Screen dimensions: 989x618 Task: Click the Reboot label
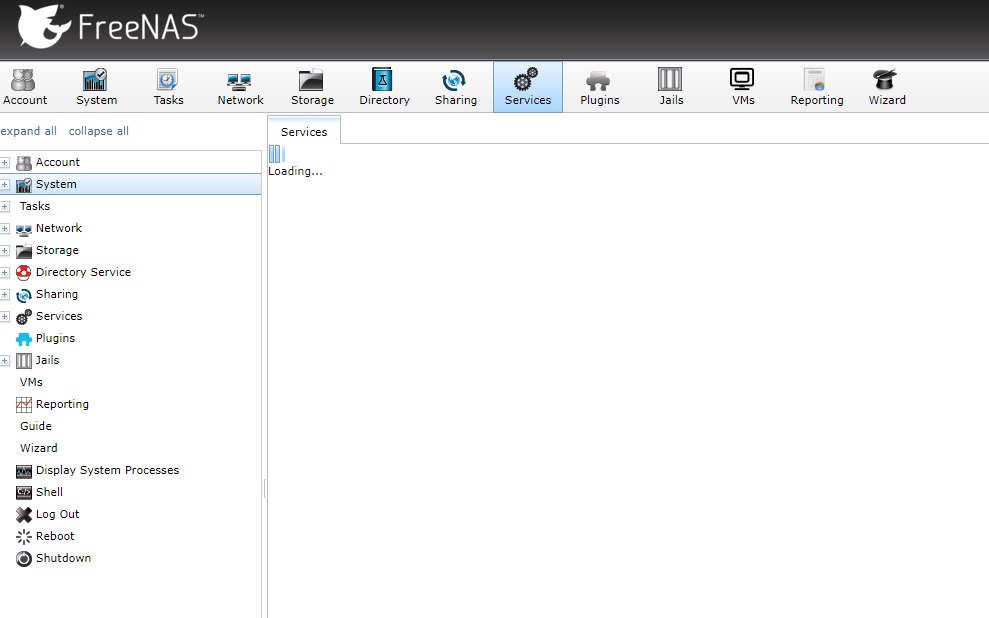pos(55,537)
